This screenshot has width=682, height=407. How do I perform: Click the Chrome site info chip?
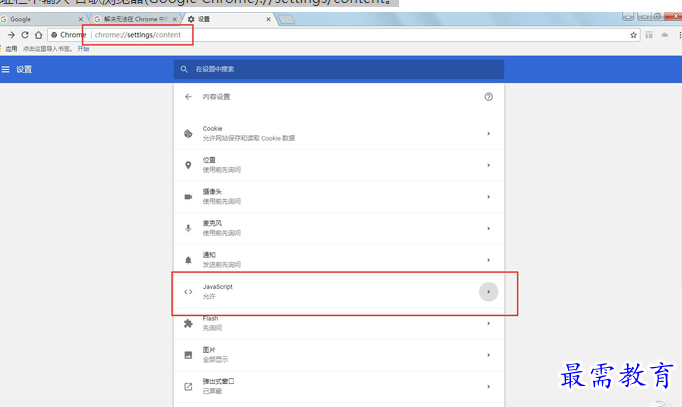68,35
